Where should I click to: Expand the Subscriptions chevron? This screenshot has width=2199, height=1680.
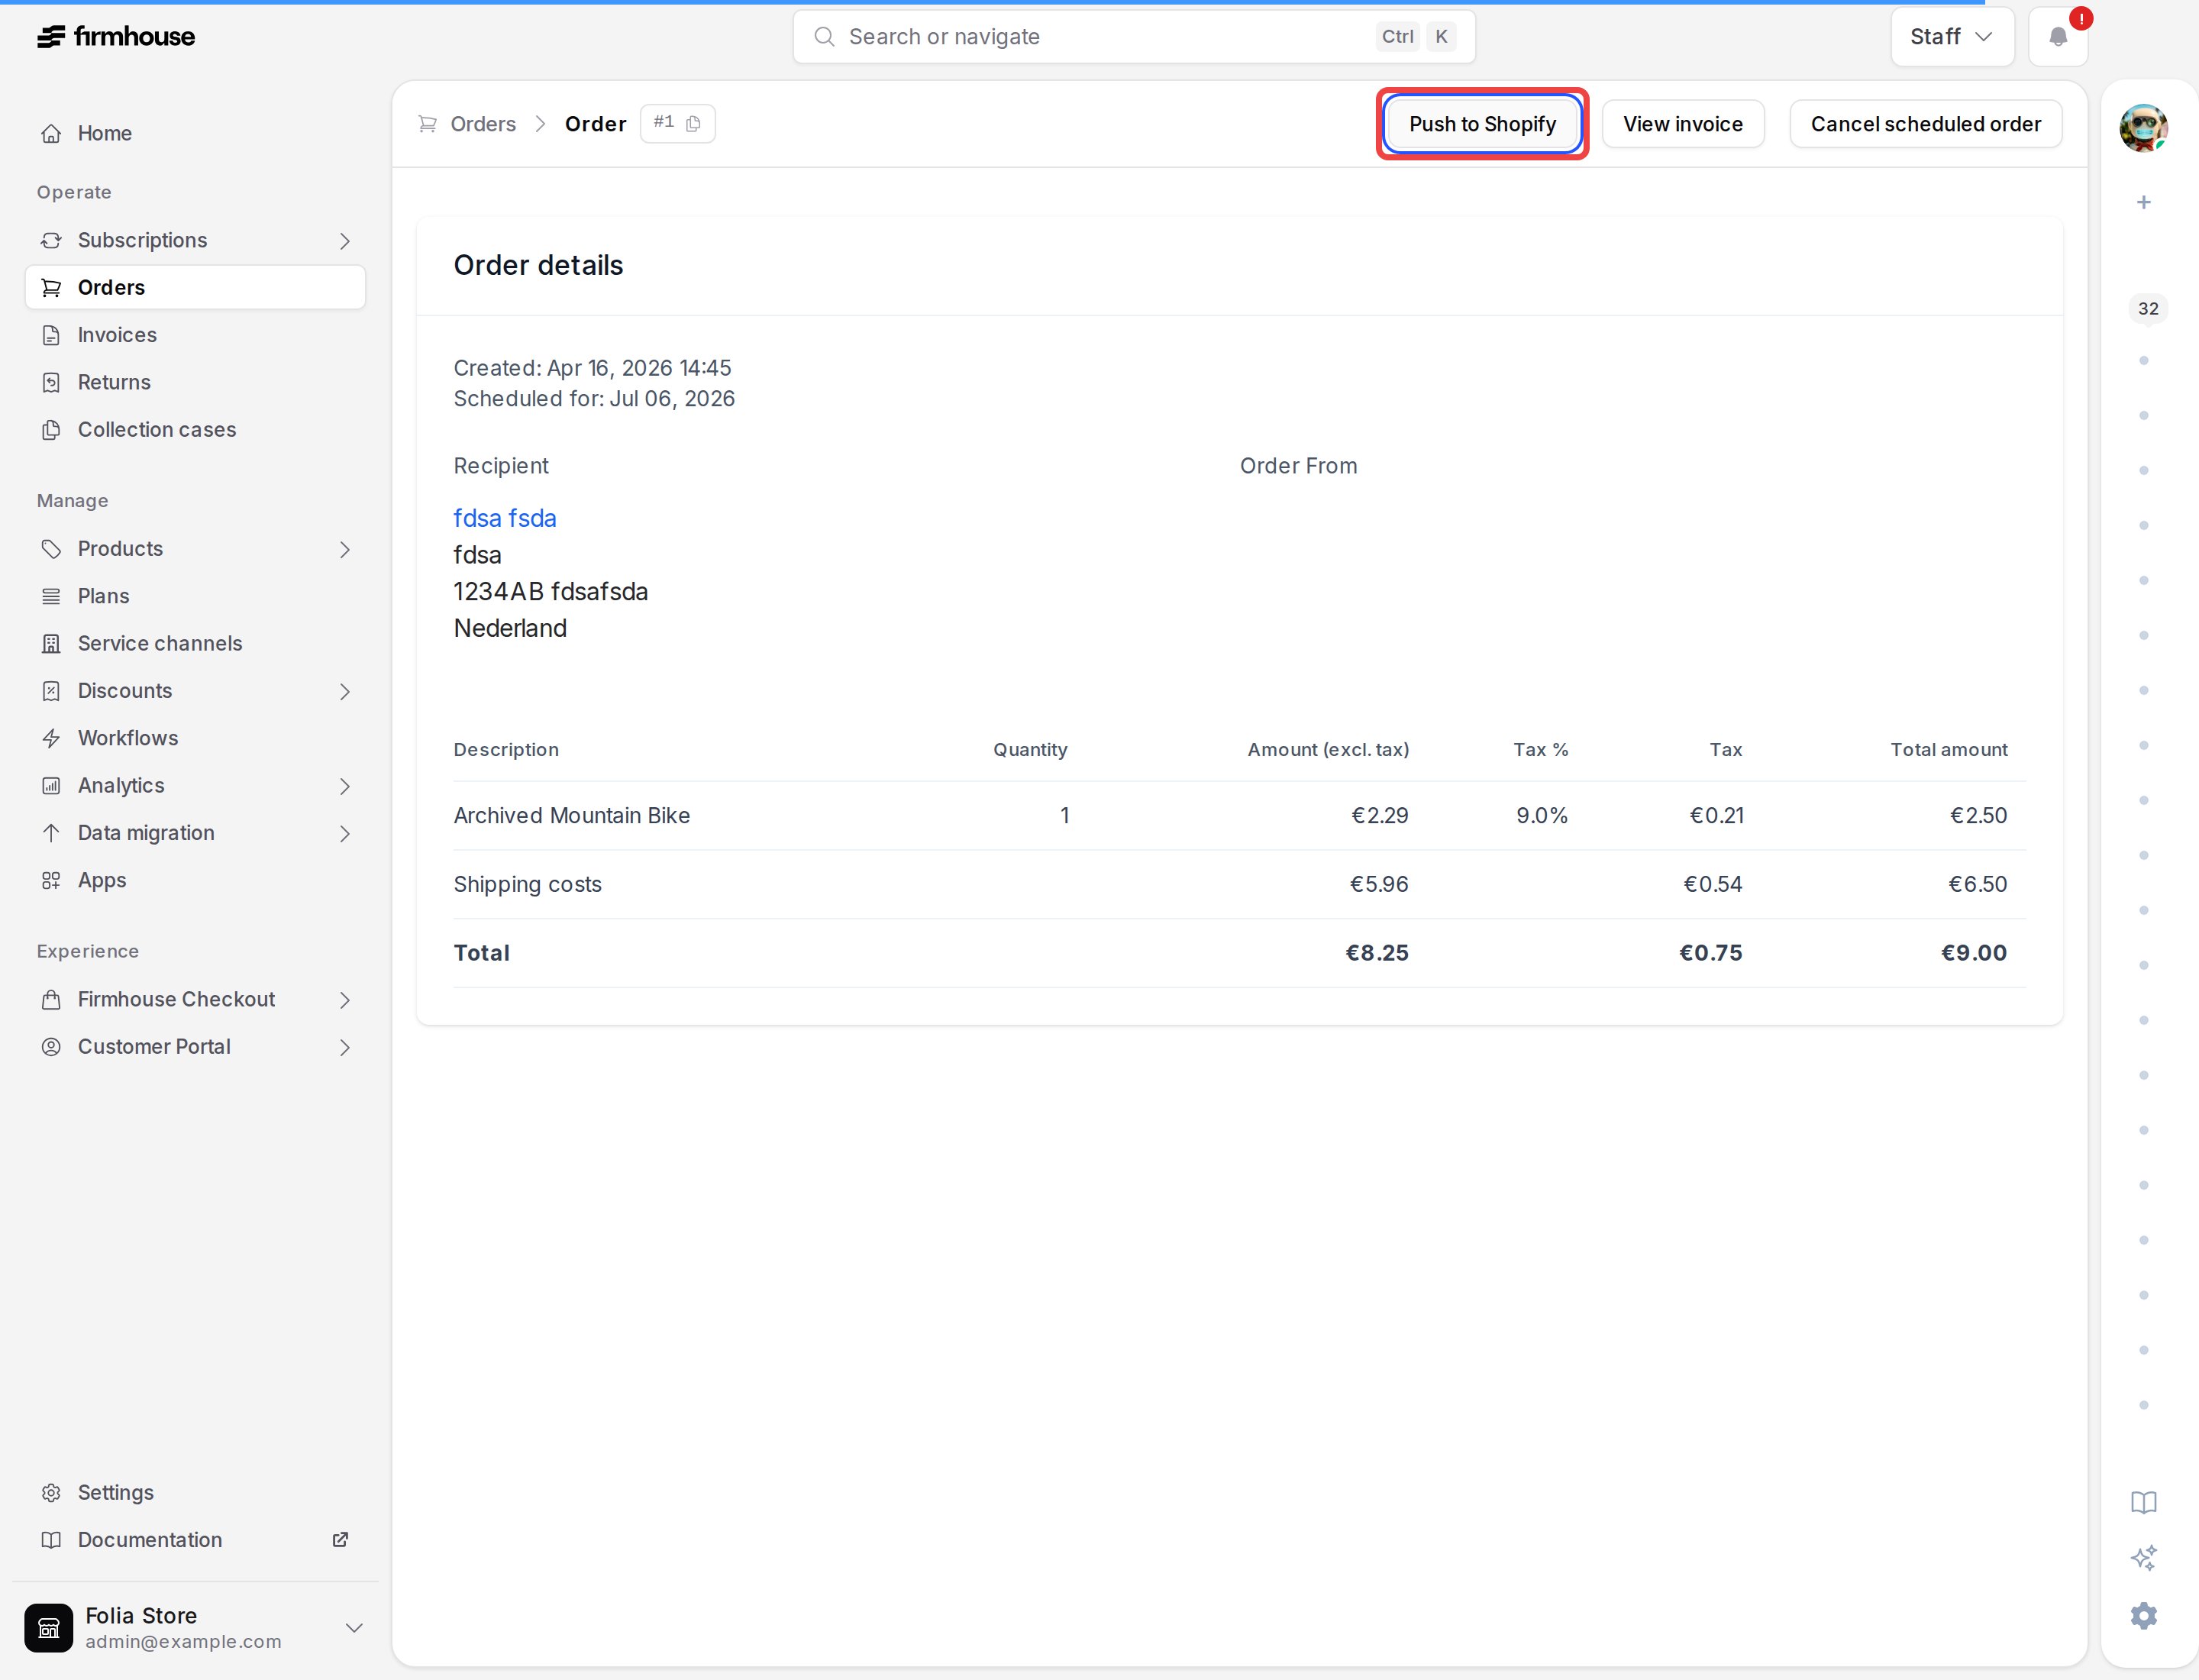pos(345,241)
